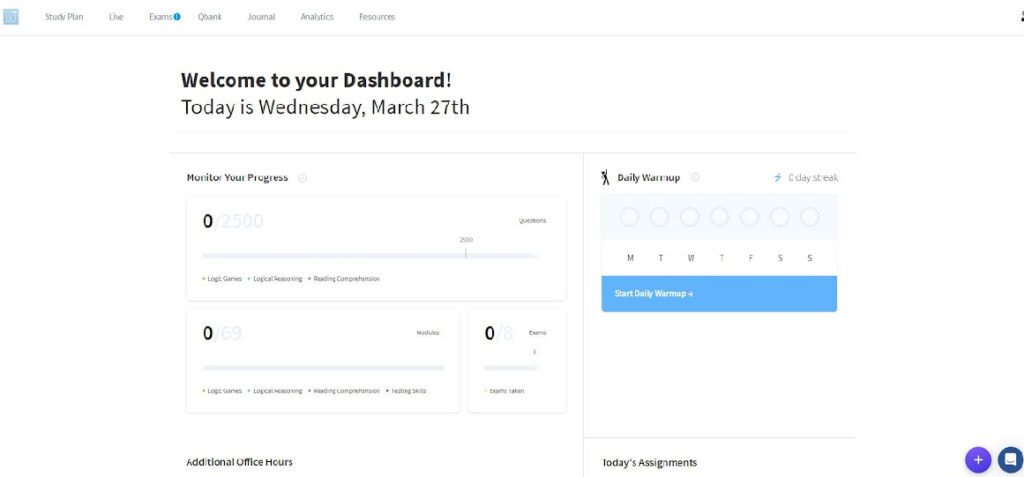Click the info icon next to Daily Warmup

pos(695,177)
